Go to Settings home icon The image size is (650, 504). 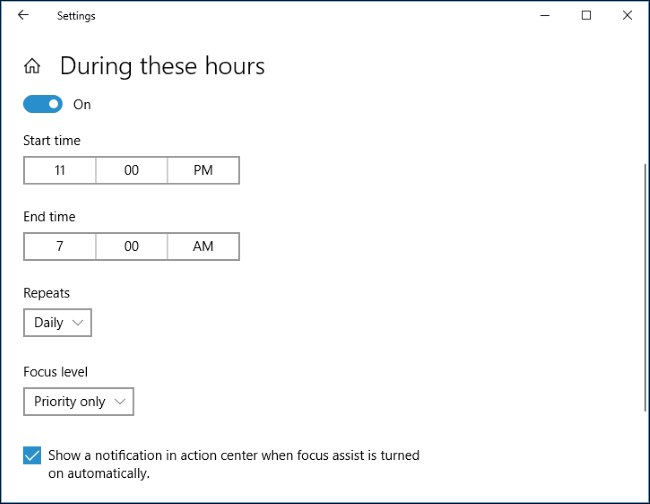tap(33, 67)
